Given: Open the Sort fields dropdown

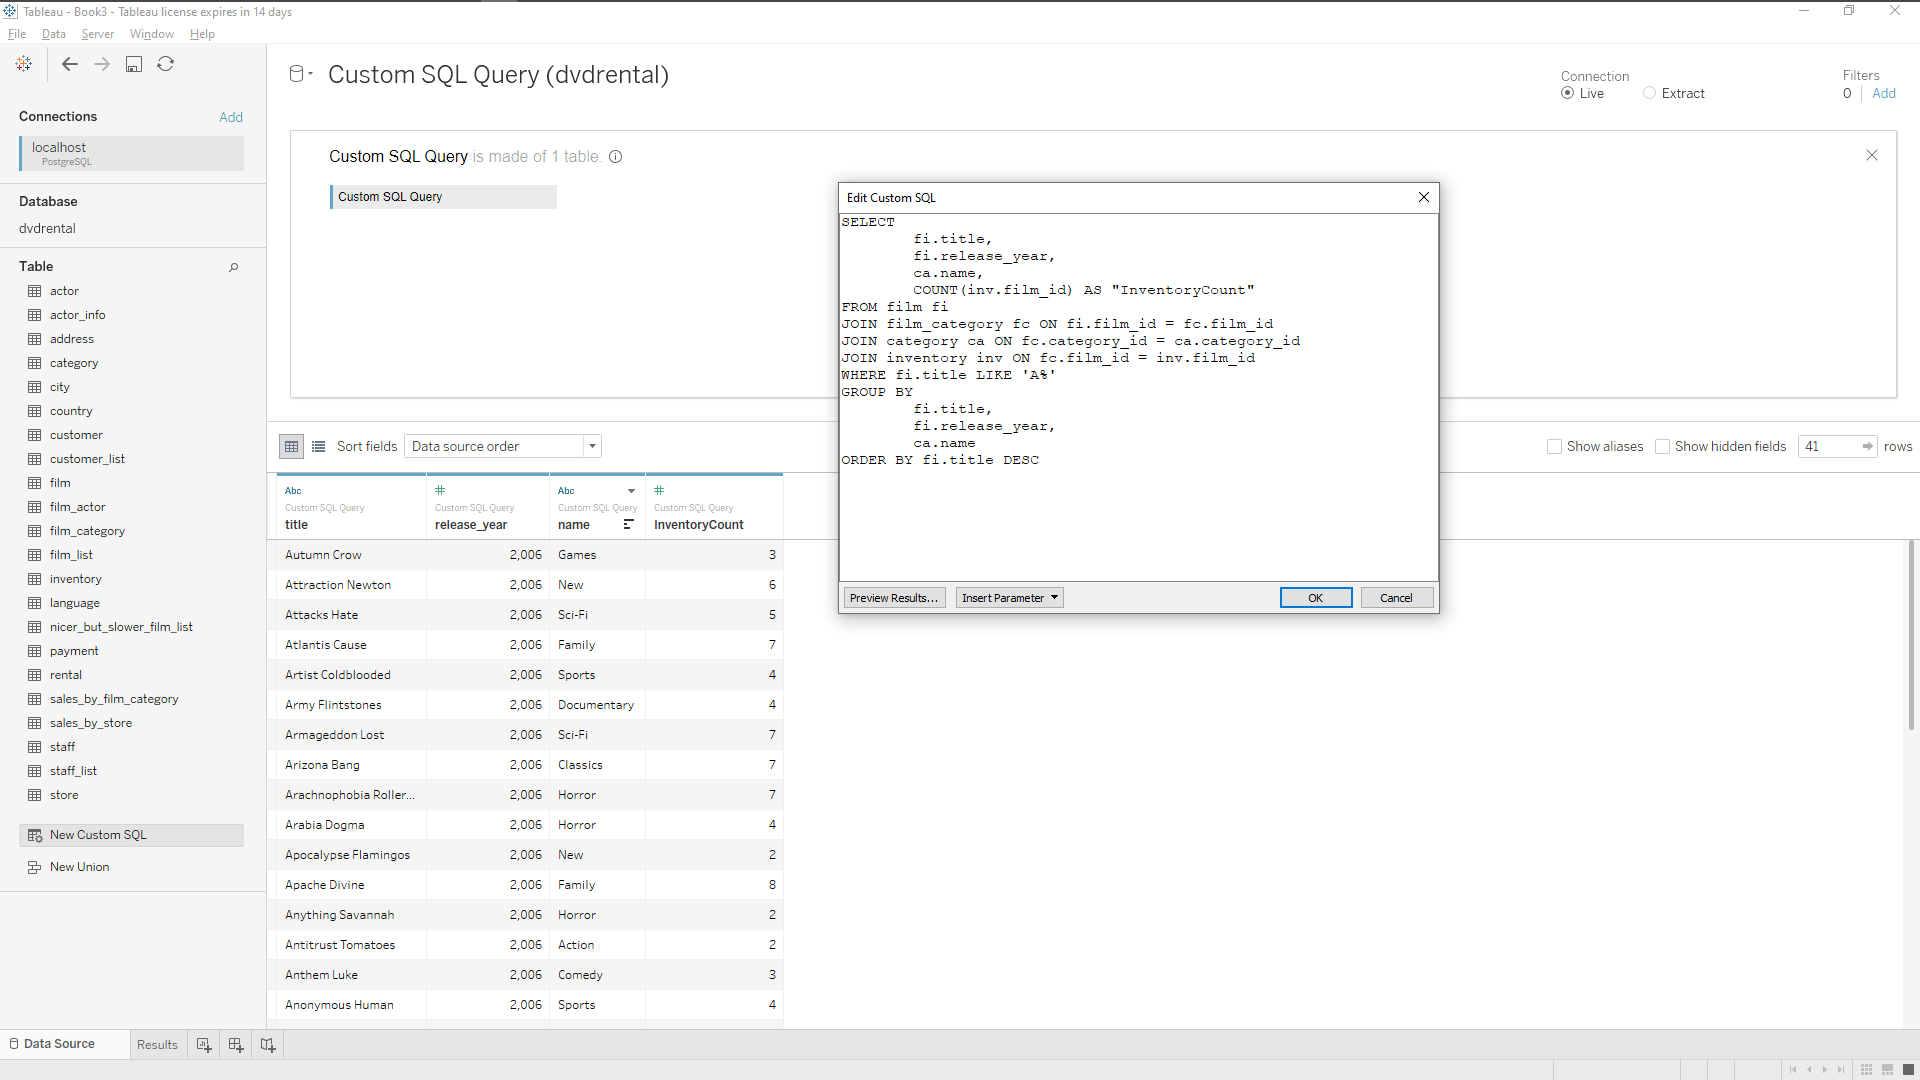Looking at the screenshot, I should pyautogui.click(x=503, y=447).
